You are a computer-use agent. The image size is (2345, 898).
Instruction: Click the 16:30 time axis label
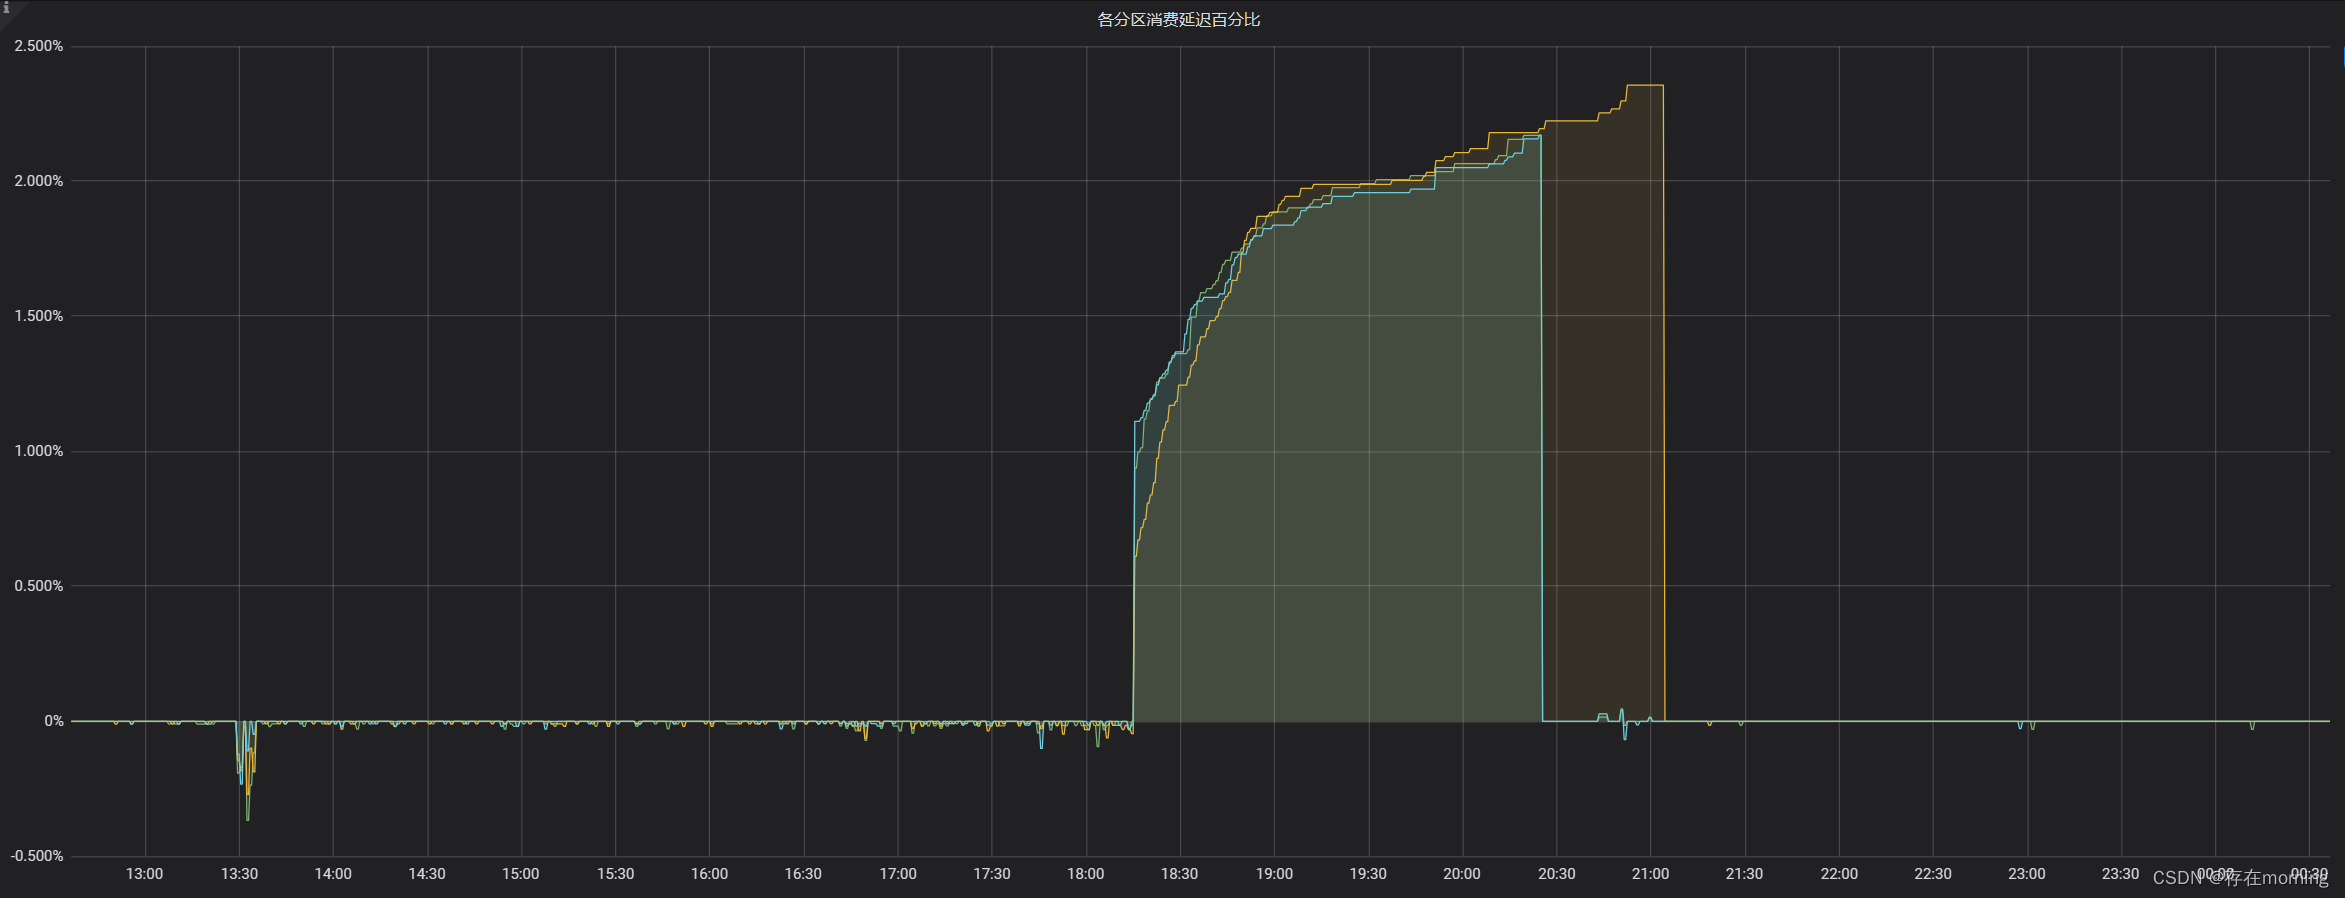tap(803, 874)
